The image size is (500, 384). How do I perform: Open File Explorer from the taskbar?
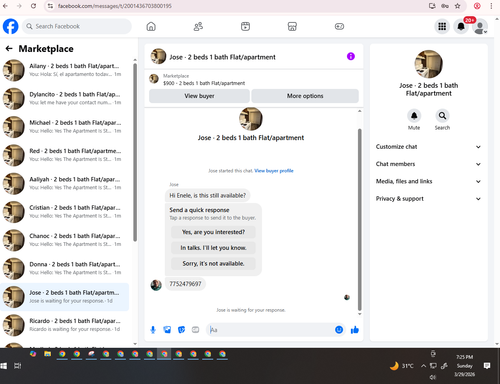[x=47, y=354]
